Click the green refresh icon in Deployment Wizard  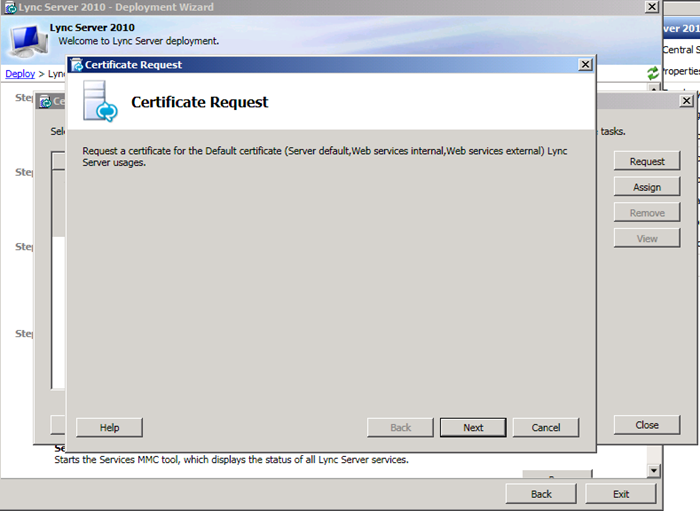(653, 73)
